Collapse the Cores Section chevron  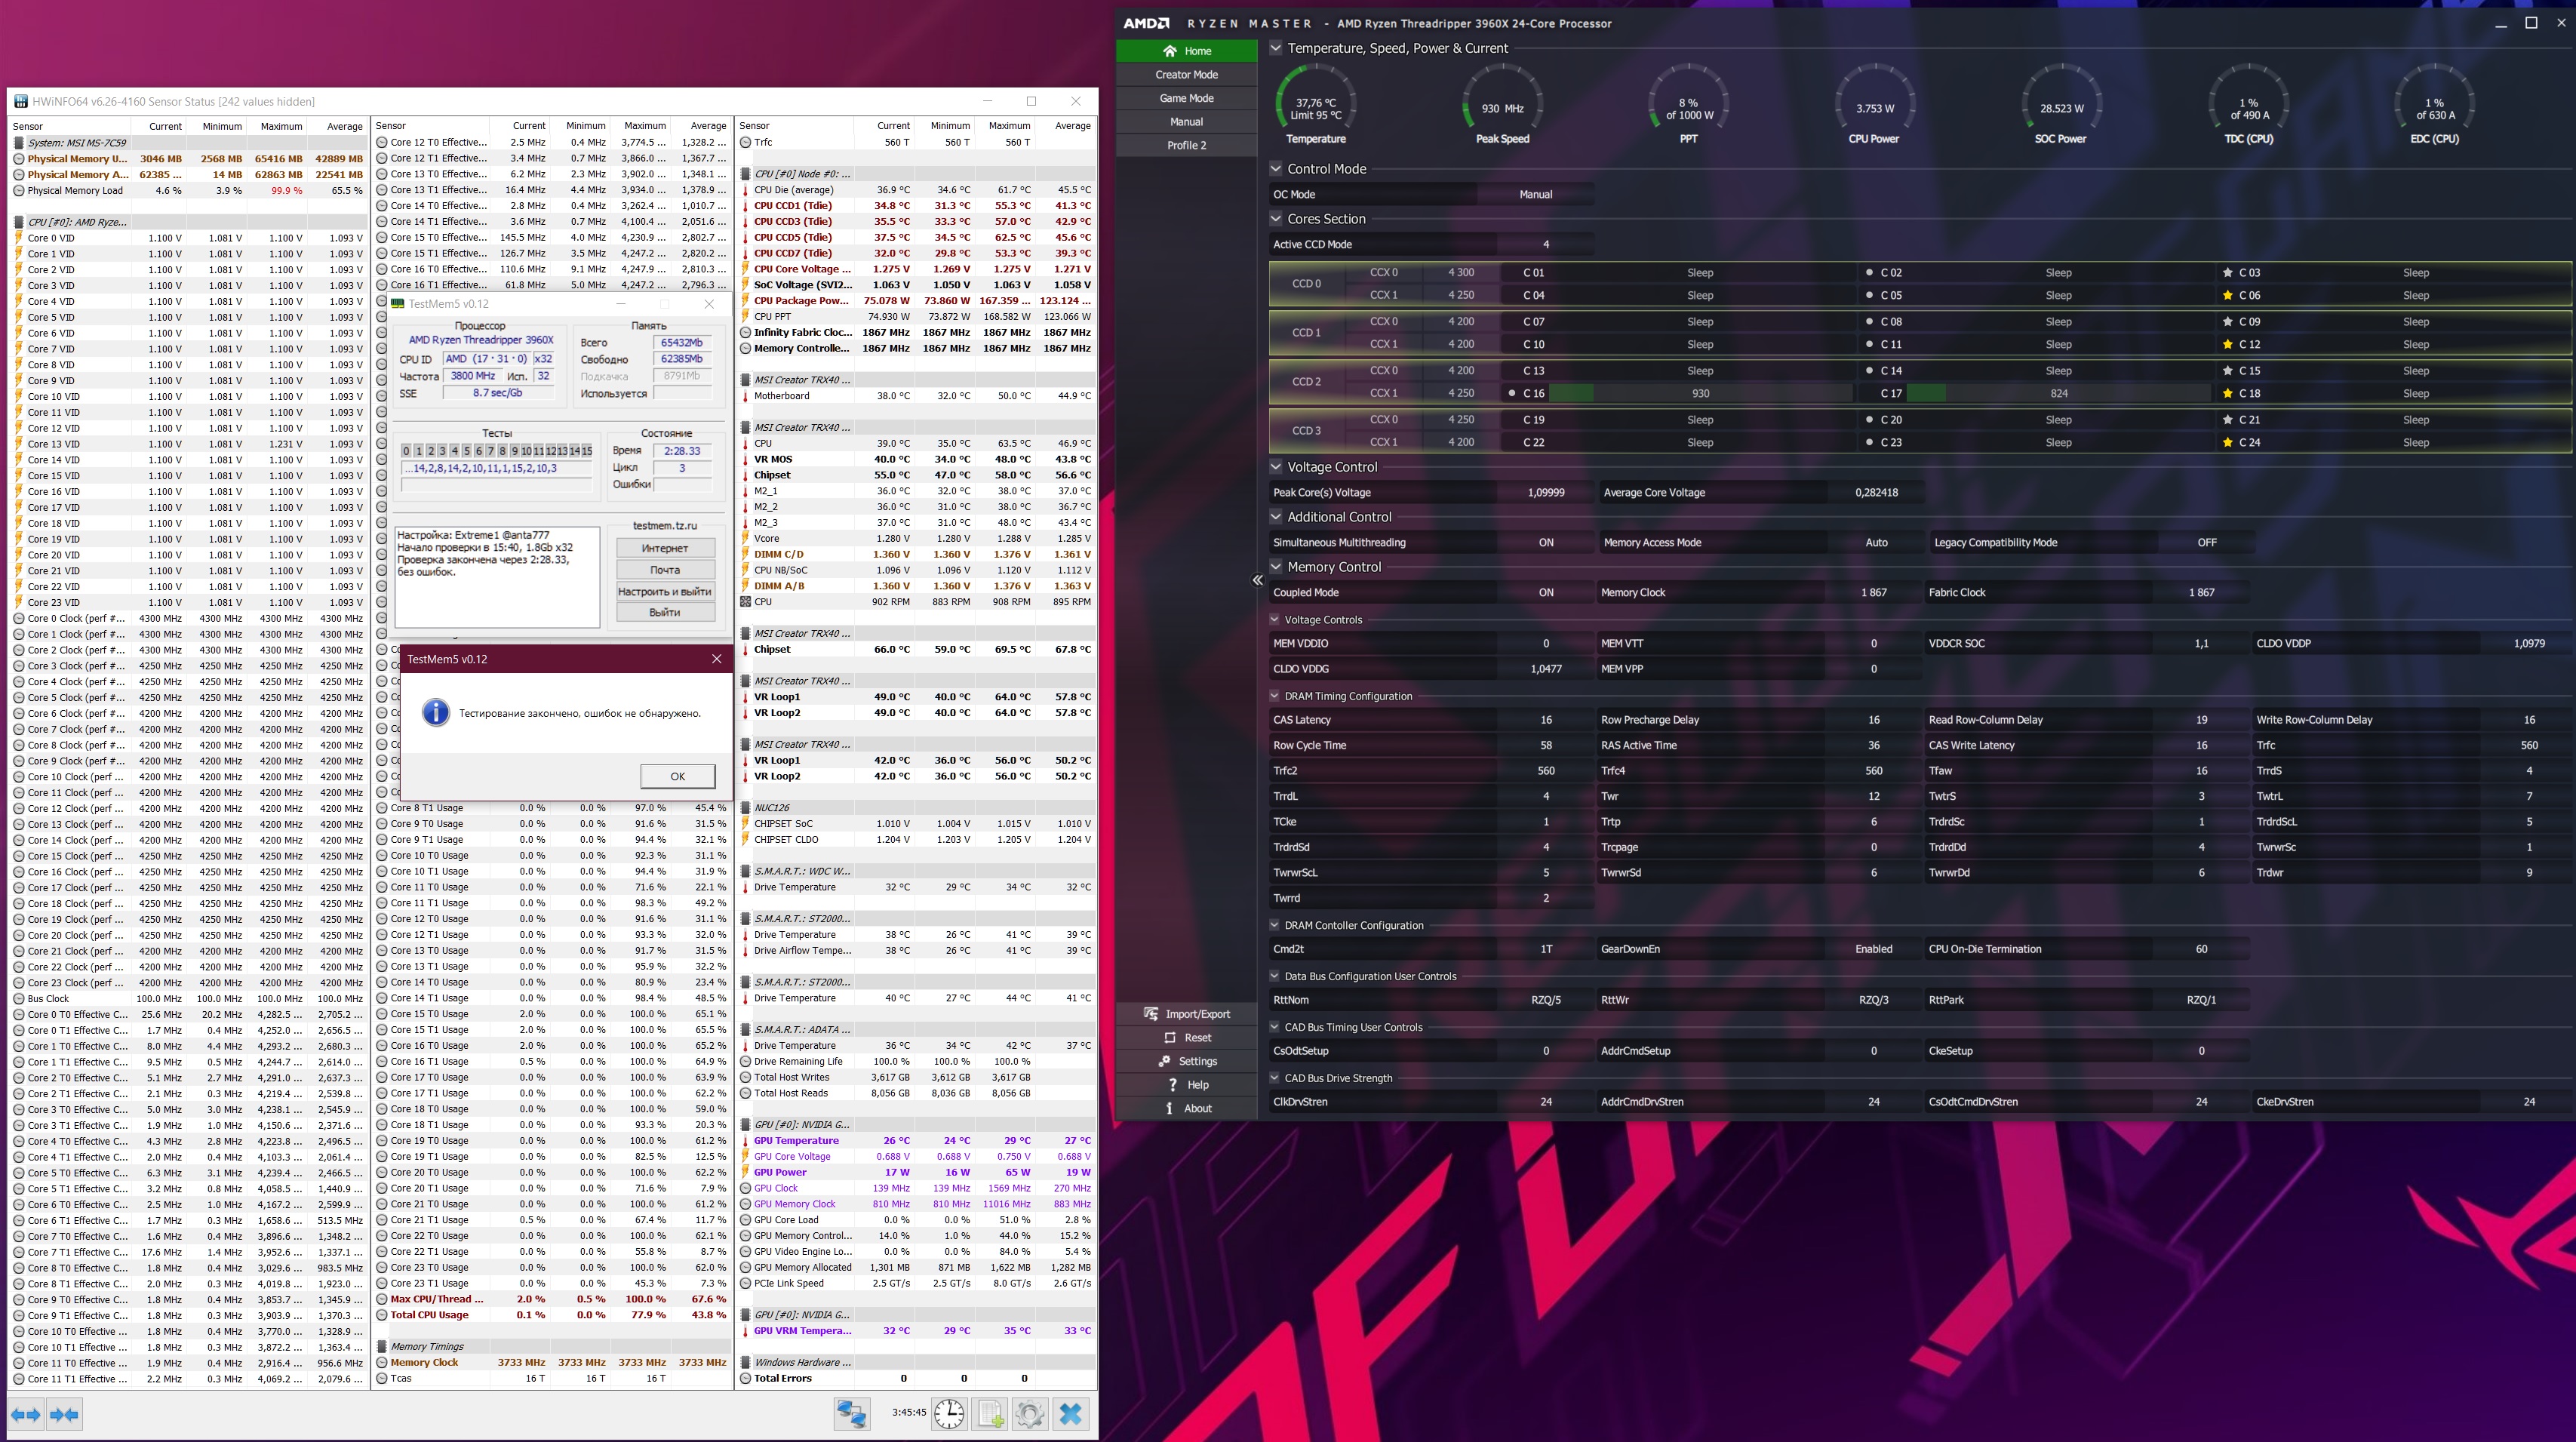(x=1276, y=219)
